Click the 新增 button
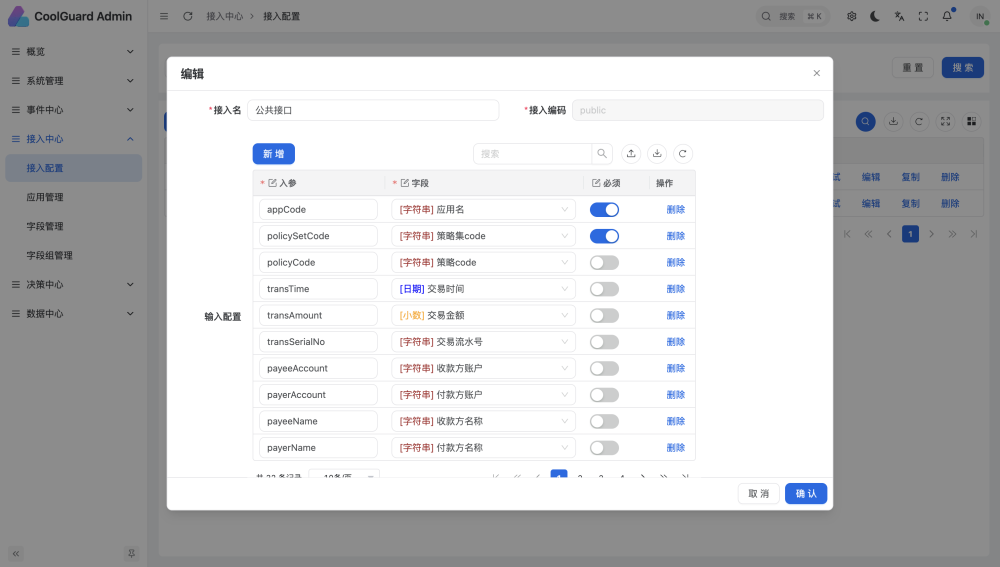 [x=273, y=154]
